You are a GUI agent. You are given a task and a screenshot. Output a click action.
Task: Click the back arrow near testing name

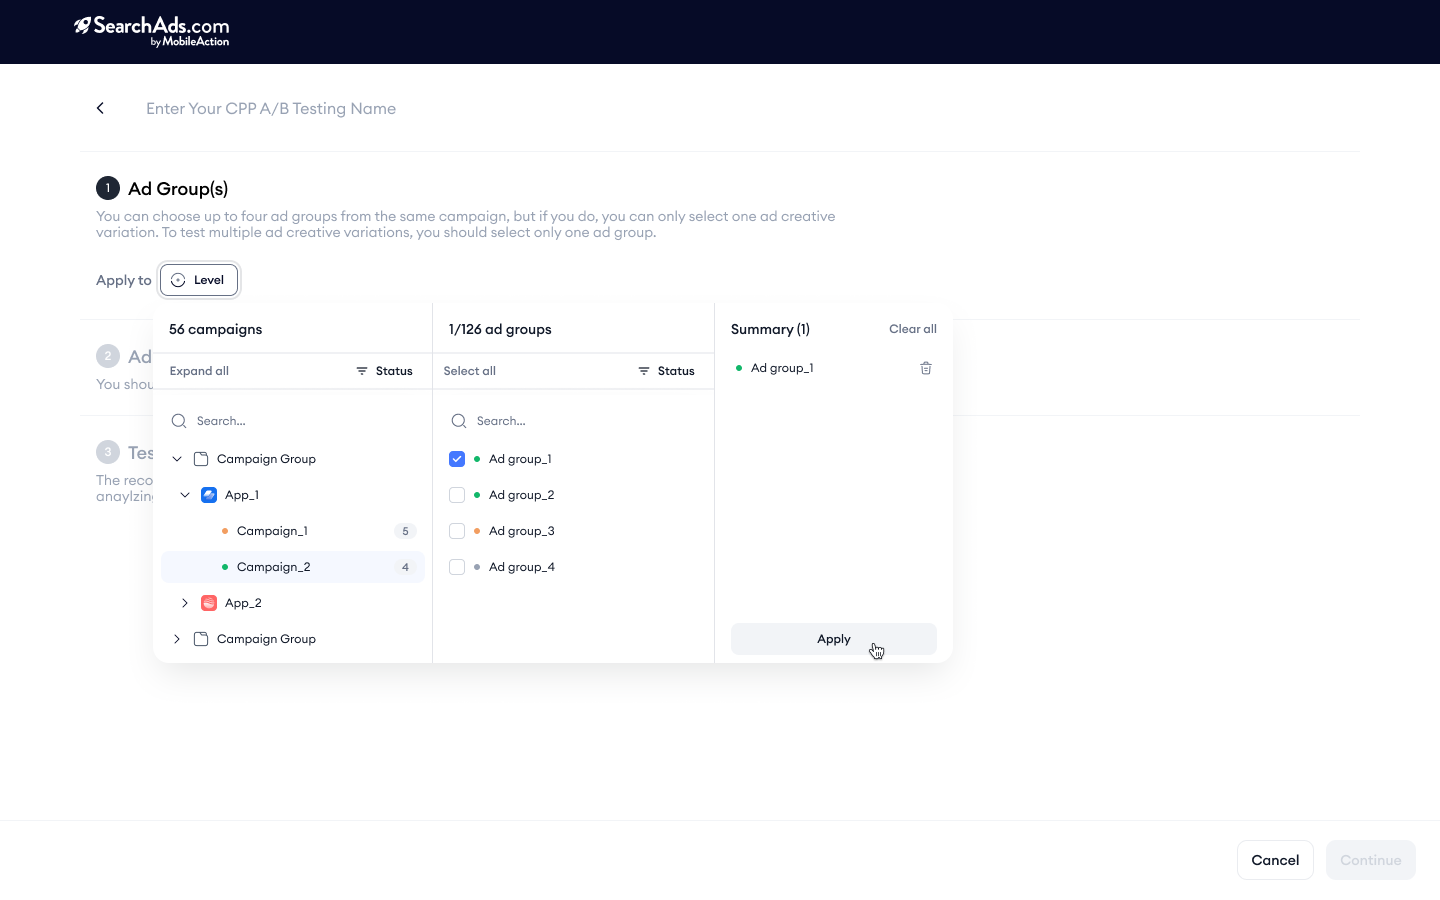[x=100, y=107]
